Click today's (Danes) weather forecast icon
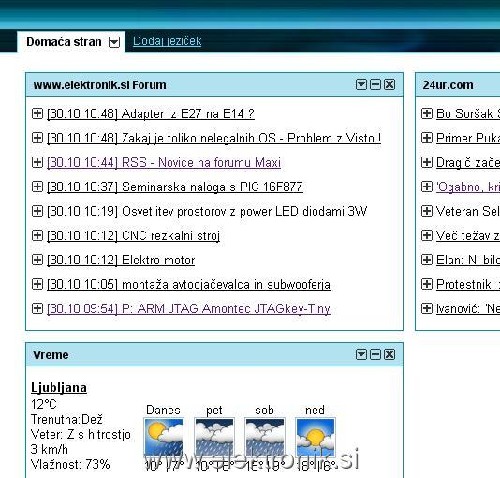This screenshot has height=478, width=500. tap(164, 437)
